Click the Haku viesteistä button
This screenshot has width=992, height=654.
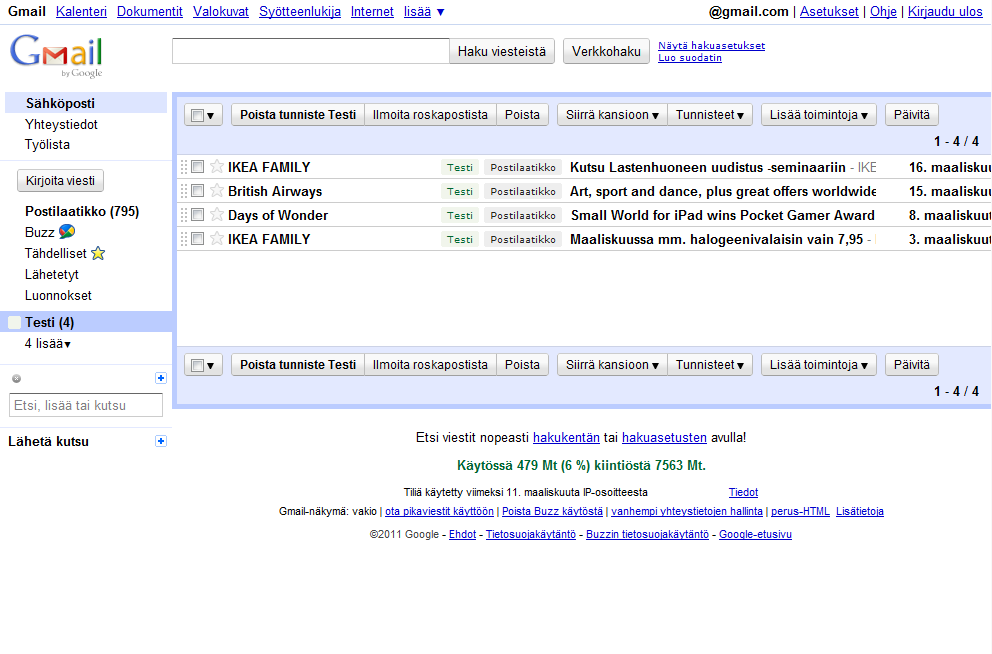(x=502, y=51)
